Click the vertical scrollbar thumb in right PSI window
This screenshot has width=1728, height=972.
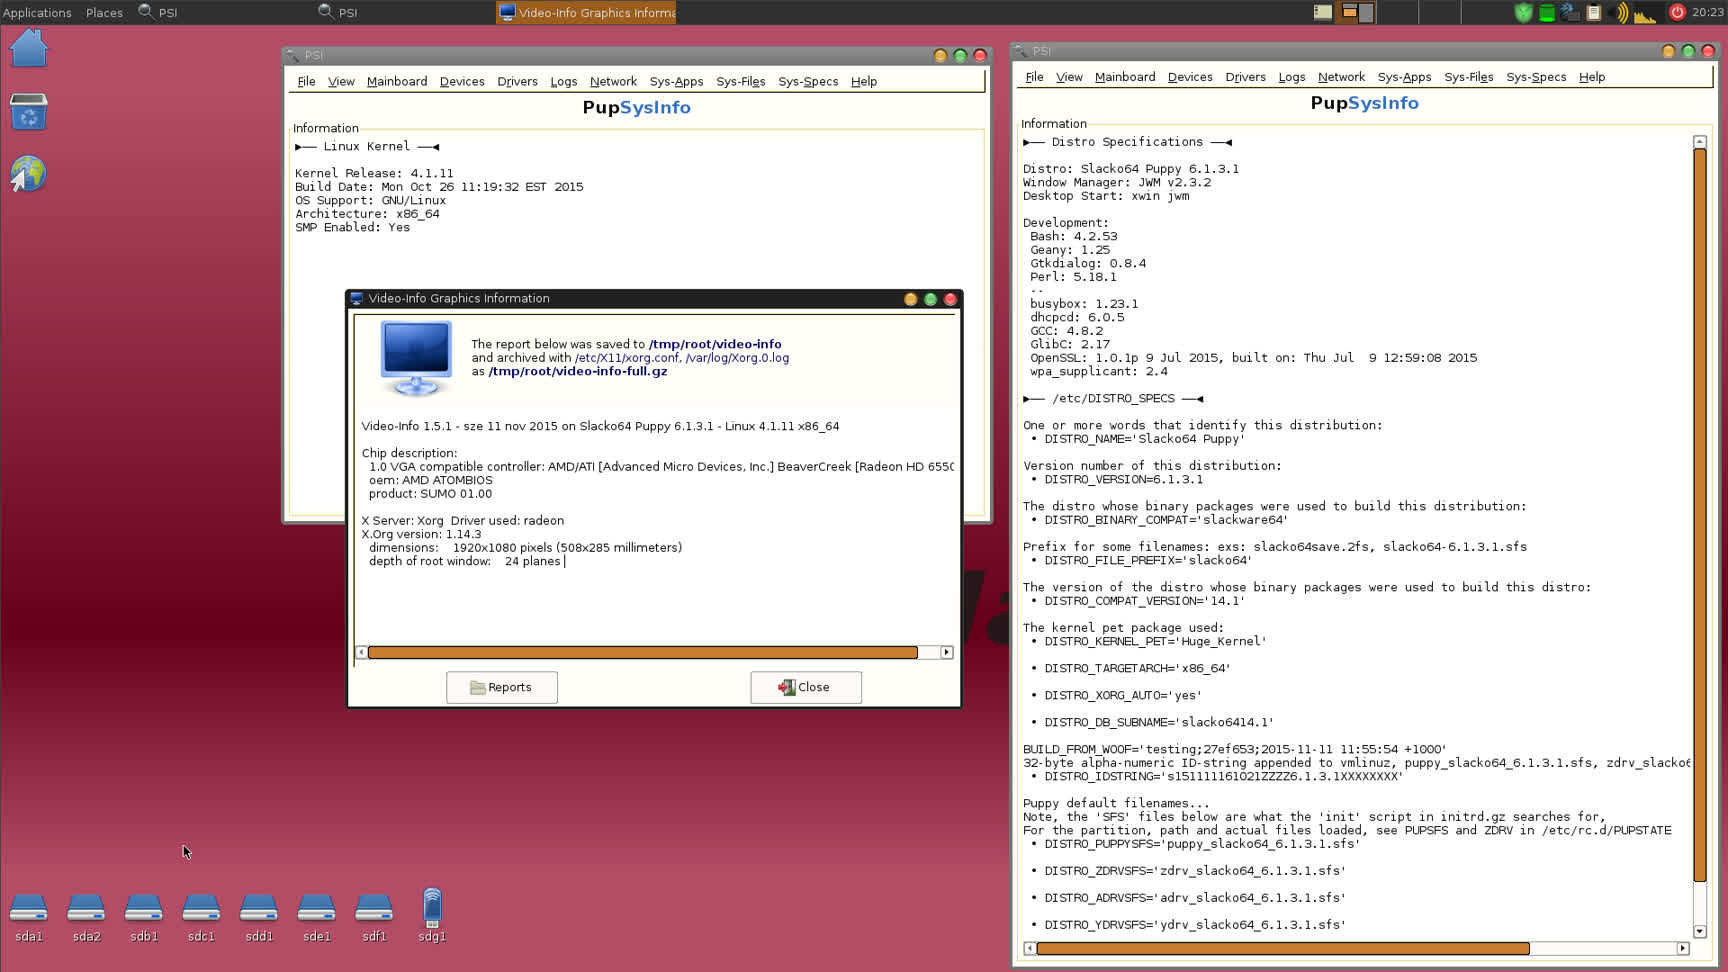[1699, 515]
